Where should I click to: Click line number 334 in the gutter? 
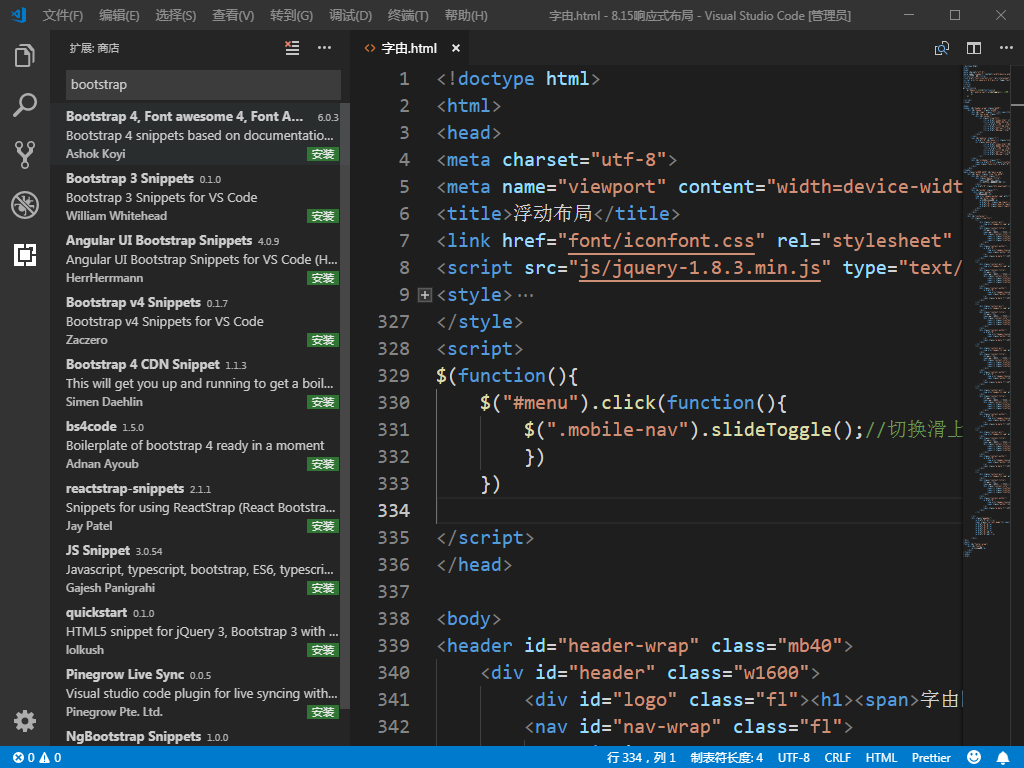pos(394,511)
